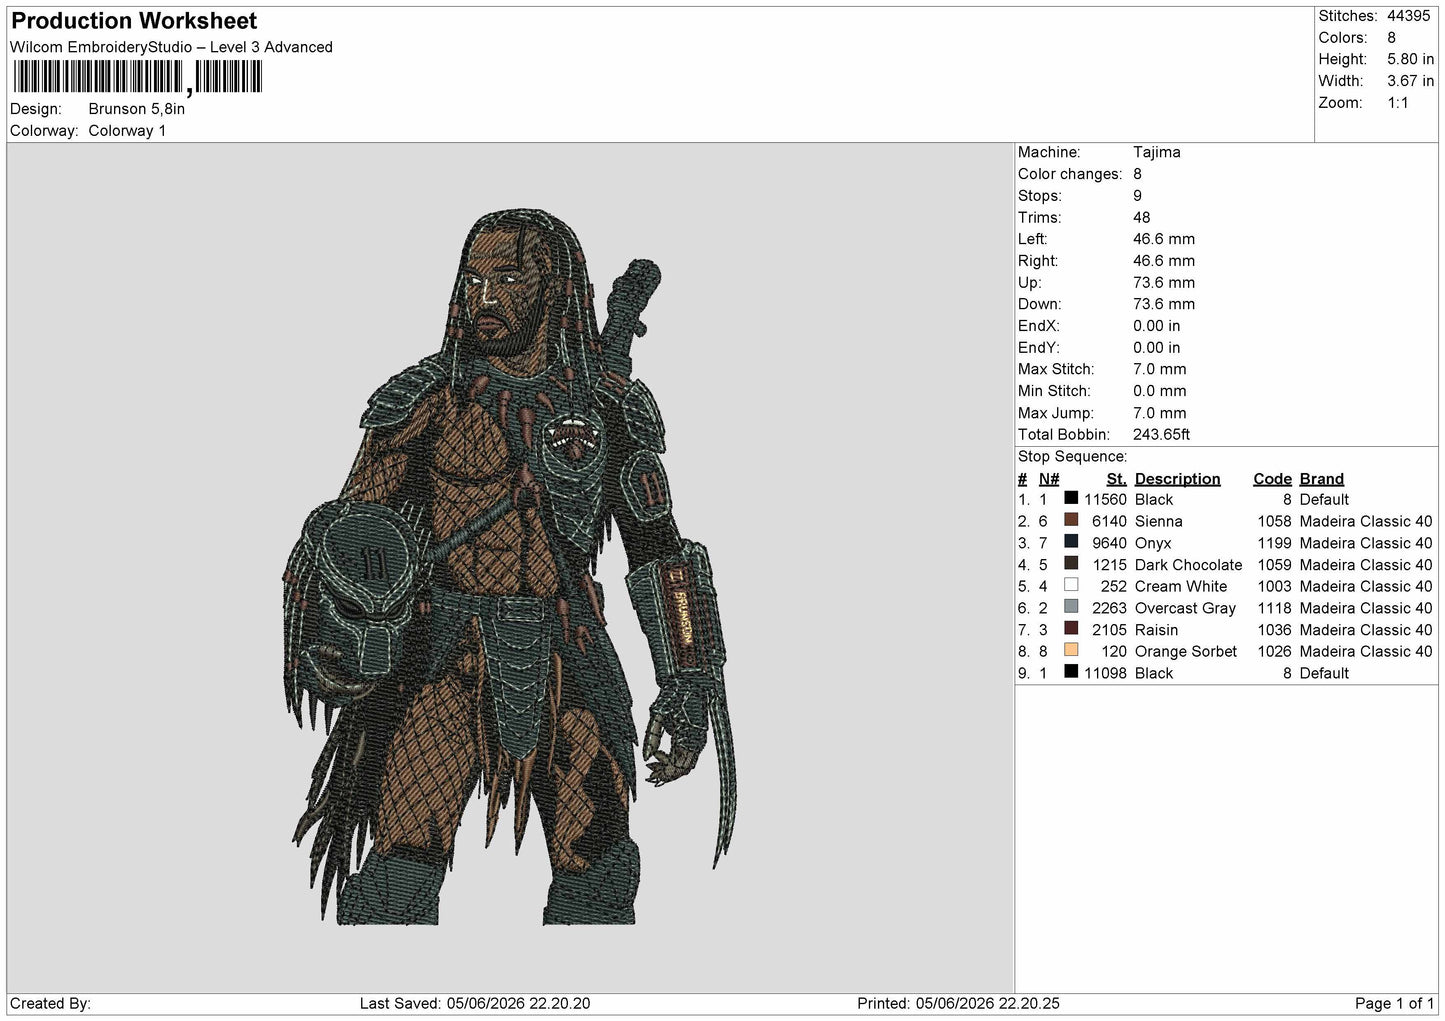Image resolution: width=1445 pixels, height=1021 pixels.
Task: Click the thread code 1026
Action: point(1274,651)
